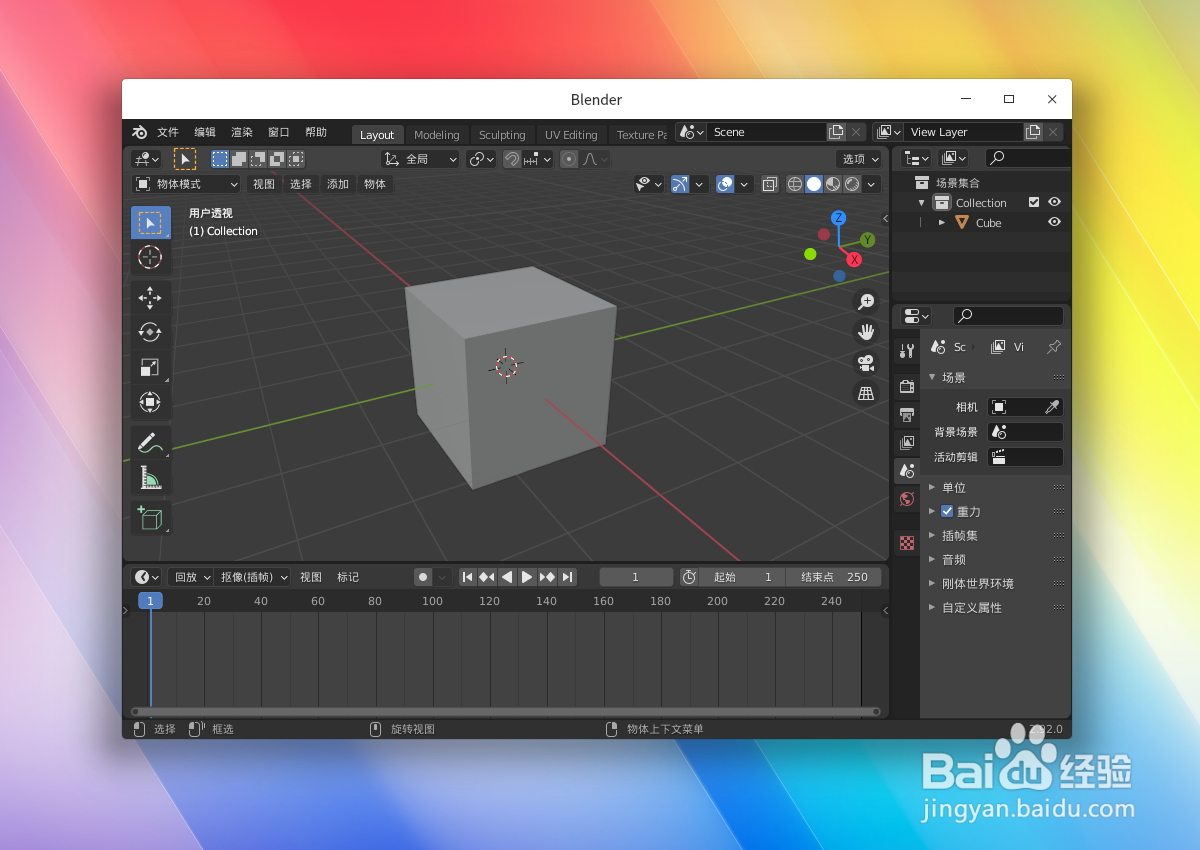Select the Rotate tool

[150, 332]
